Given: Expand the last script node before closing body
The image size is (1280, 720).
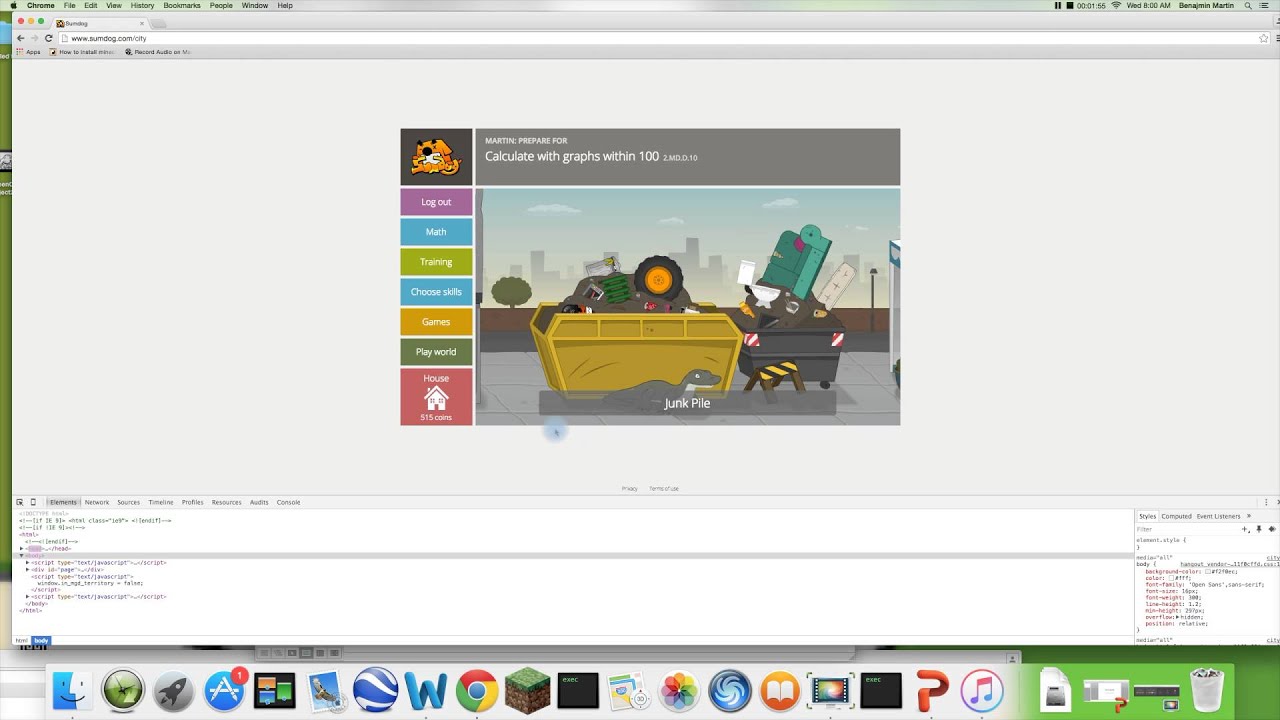Looking at the screenshot, I should coord(28,597).
